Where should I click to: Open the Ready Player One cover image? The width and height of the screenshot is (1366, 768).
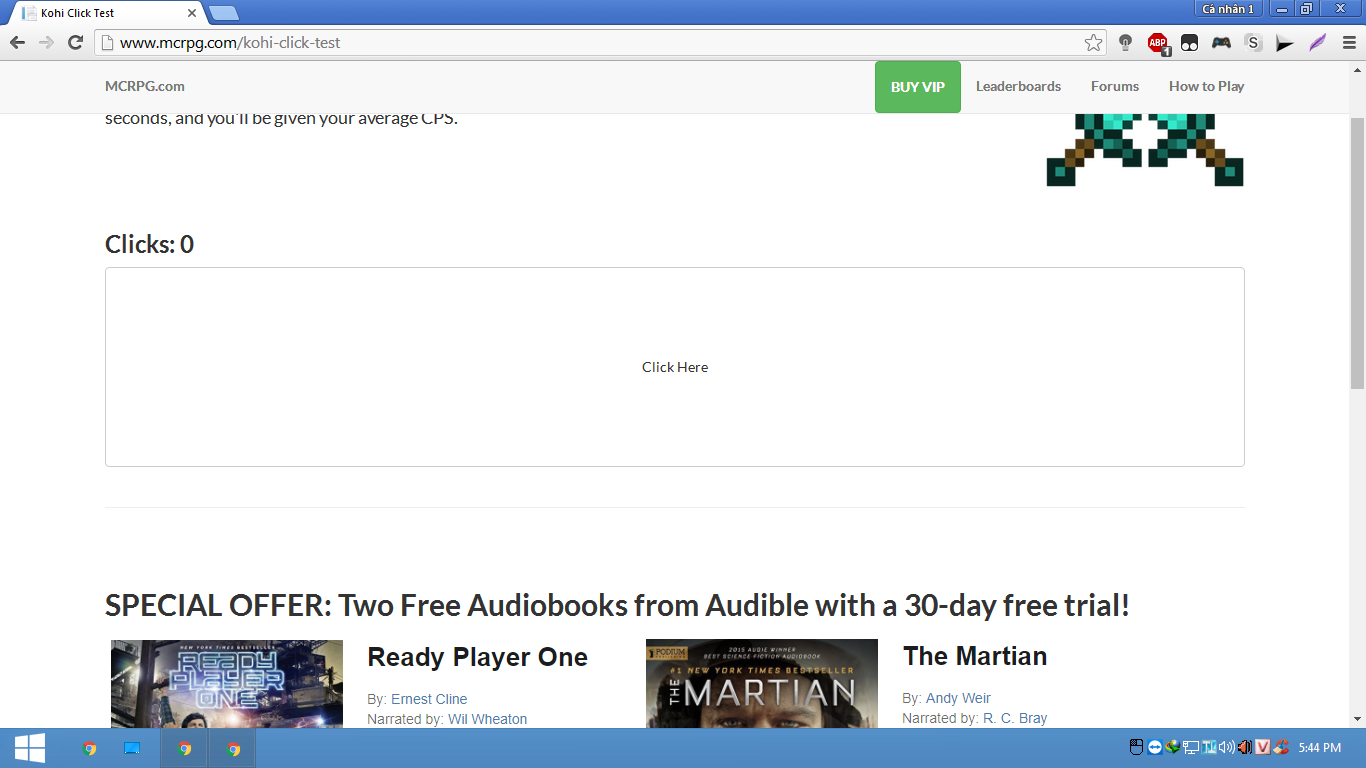click(227, 684)
